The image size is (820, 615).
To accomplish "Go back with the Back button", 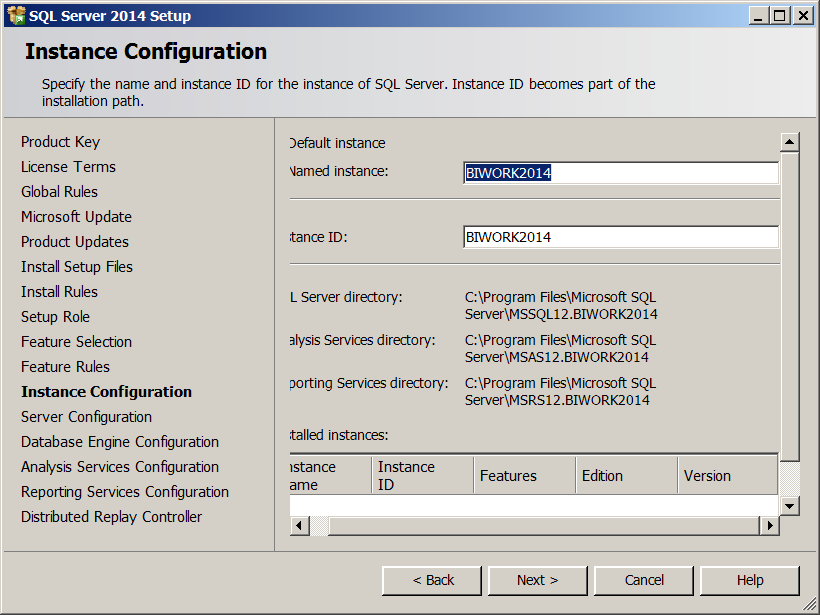I will tap(433, 580).
